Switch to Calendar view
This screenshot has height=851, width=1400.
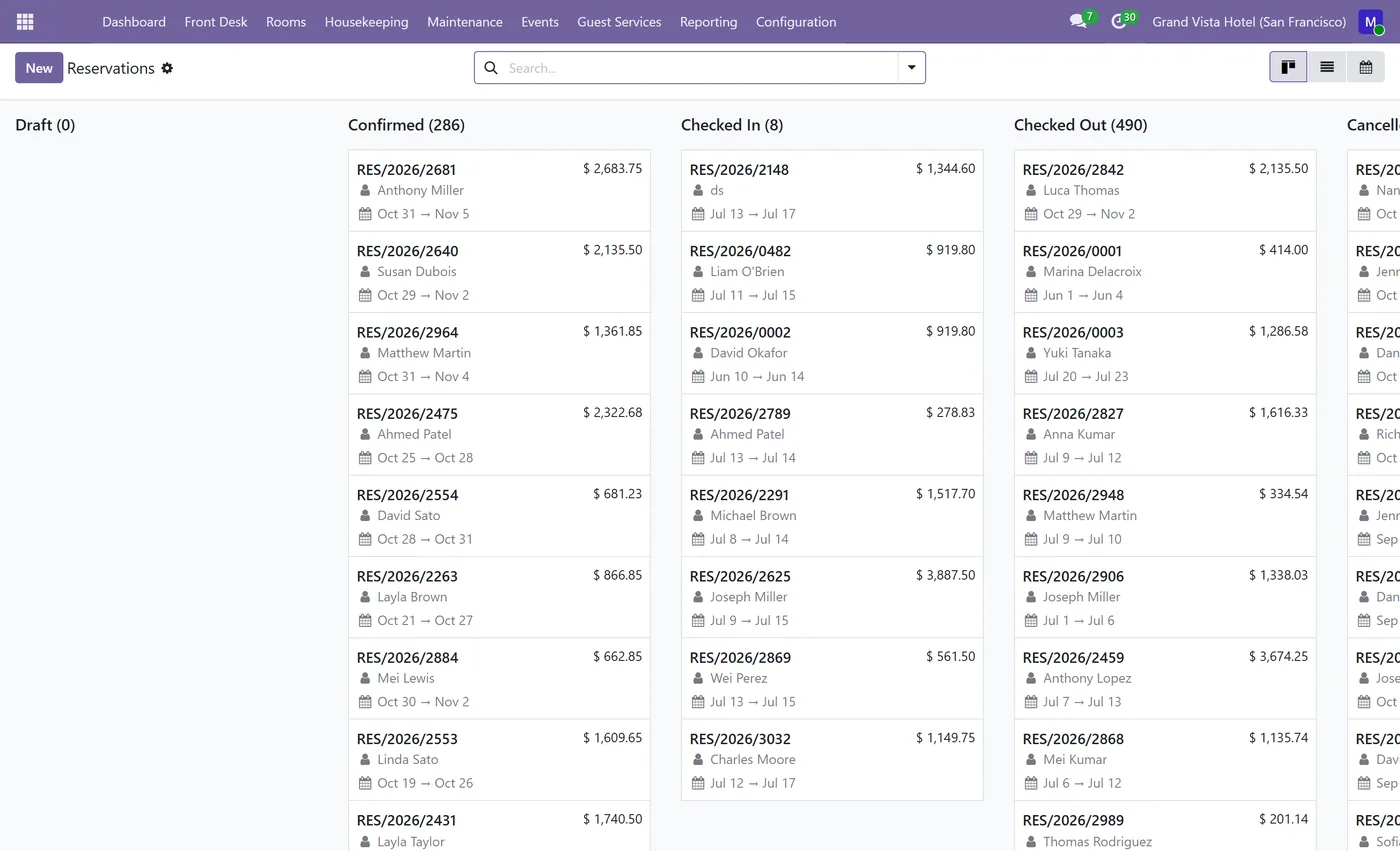[1366, 67]
